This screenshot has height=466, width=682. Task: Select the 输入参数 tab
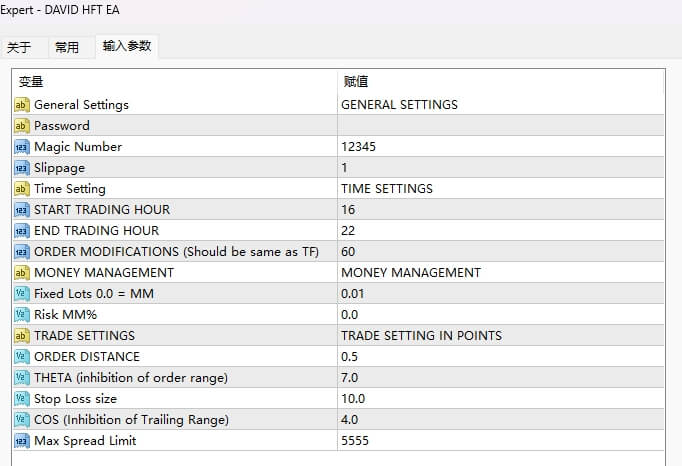coord(127,46)
